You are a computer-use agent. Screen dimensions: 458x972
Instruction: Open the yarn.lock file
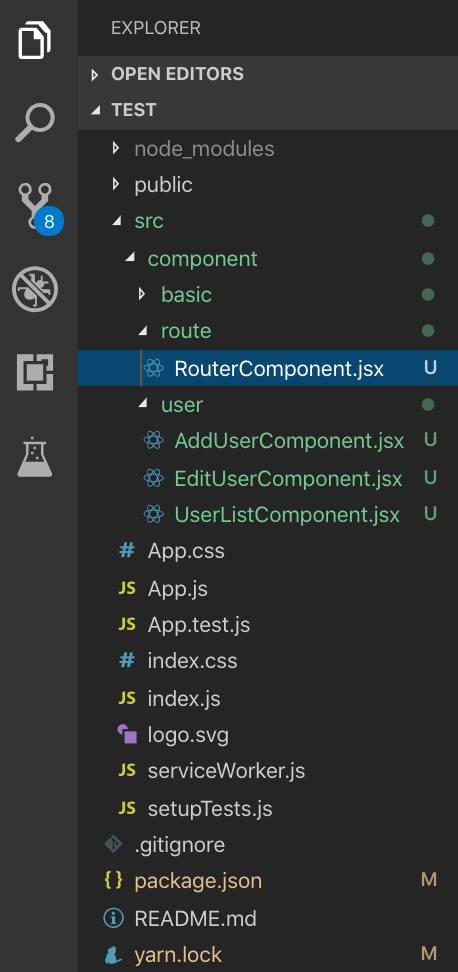click(268, 955)
